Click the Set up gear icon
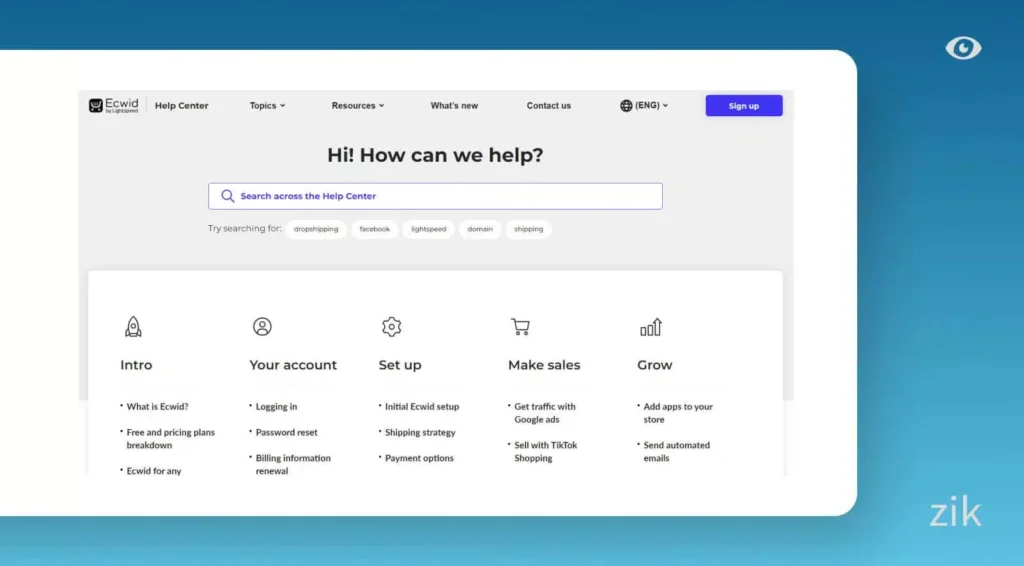Image resolution: width=1024 pixels, height=566 pixels. (x=391, y=327)
